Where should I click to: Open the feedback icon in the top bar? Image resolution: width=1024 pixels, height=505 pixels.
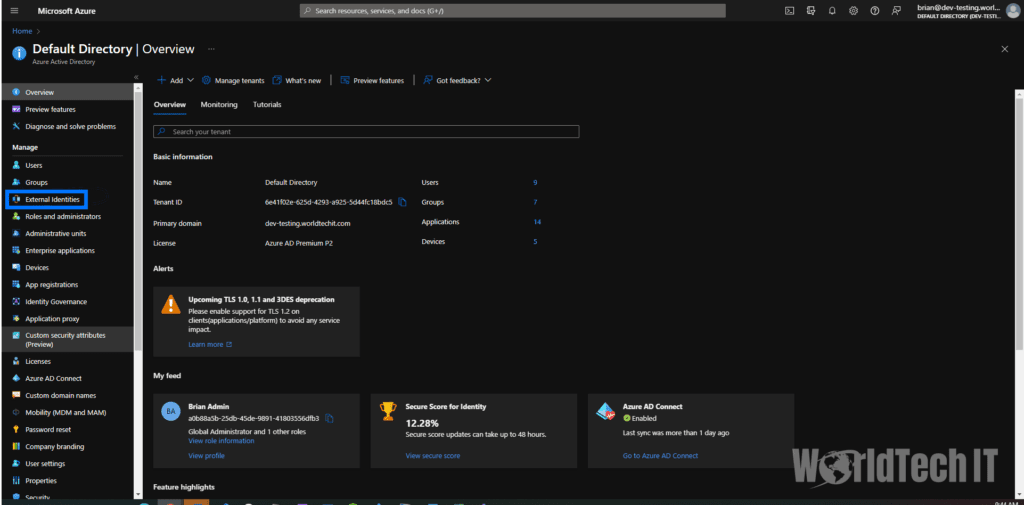point(896,11)
